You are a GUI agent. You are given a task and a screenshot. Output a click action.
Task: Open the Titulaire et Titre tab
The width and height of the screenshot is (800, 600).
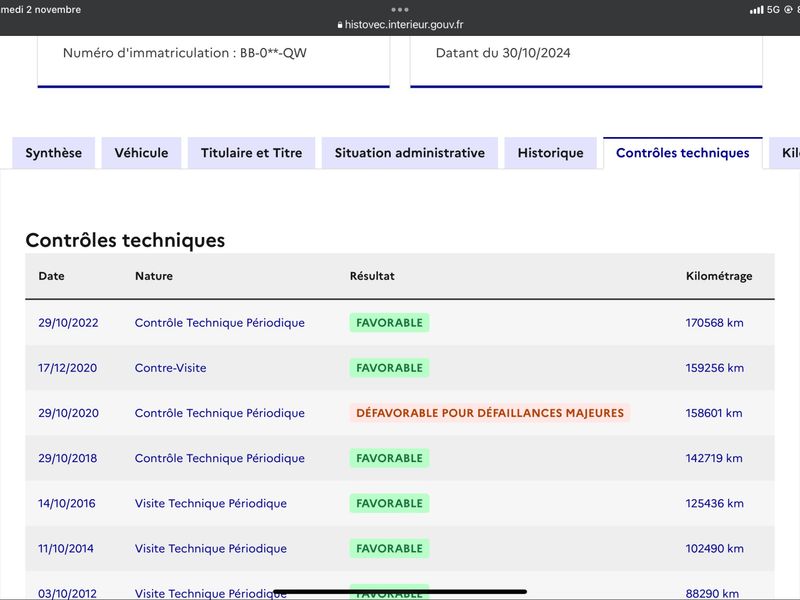pos(252,153)
